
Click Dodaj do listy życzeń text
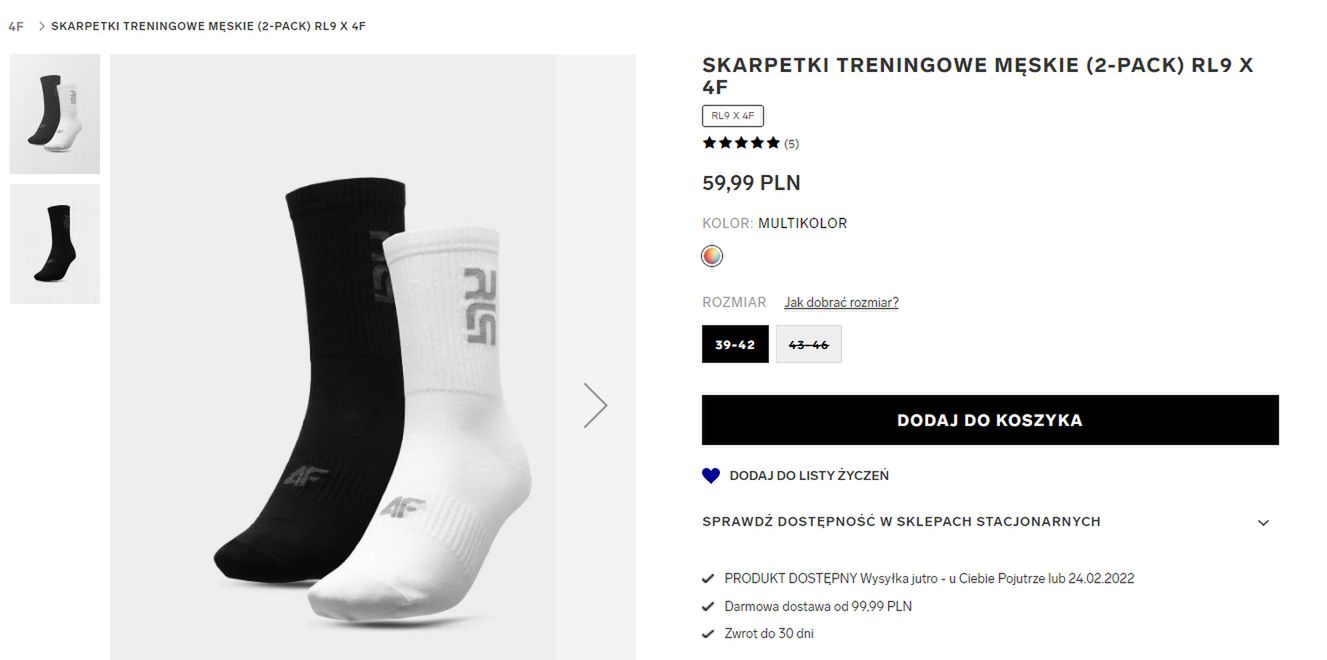(809, 476)
